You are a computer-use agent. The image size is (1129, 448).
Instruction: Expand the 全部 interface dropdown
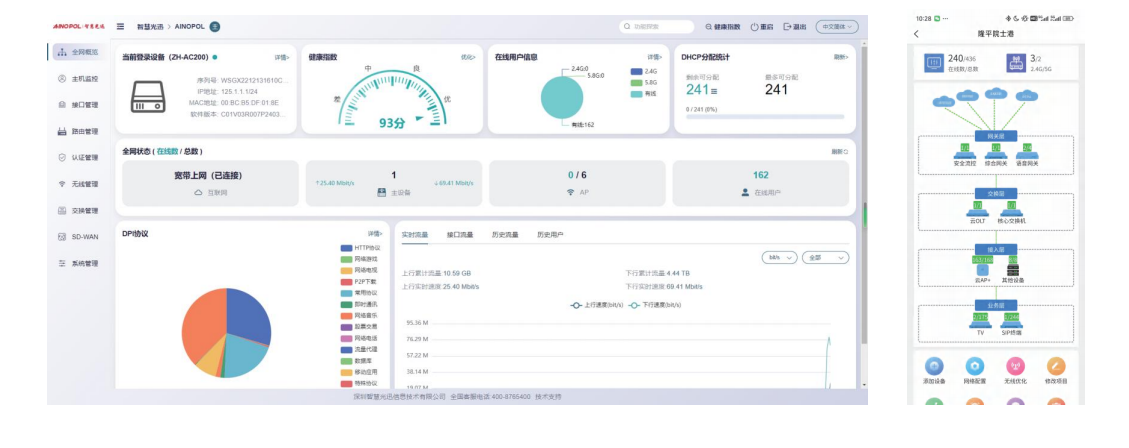(x=825, y=257)
